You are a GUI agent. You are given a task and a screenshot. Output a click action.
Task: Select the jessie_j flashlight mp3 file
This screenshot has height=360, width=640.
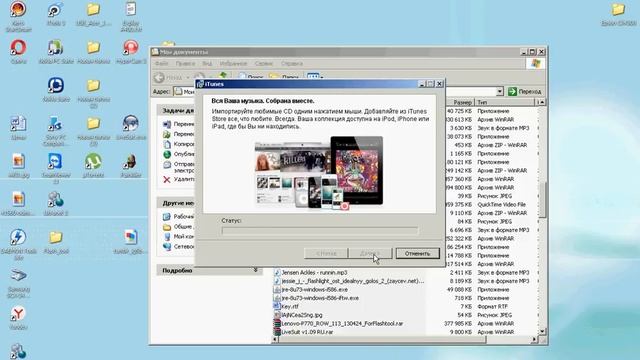[x=353, y=281]
